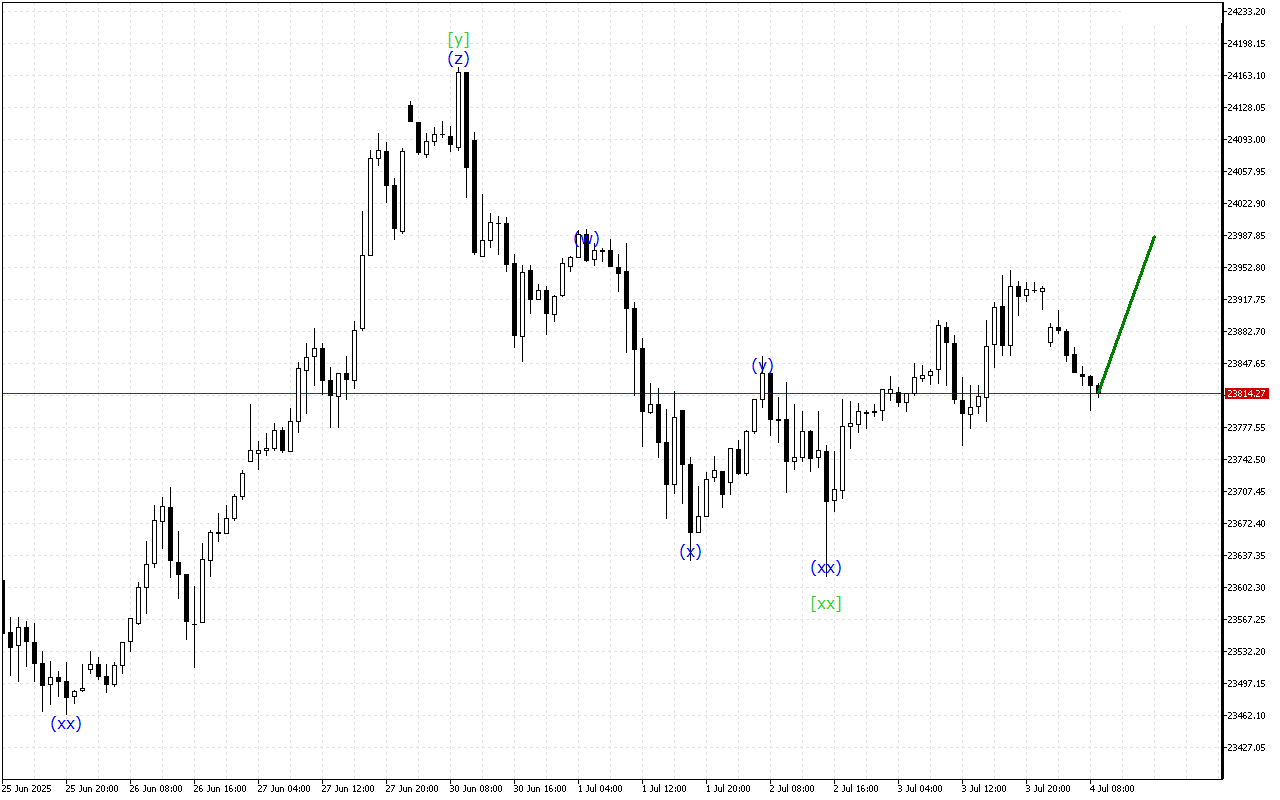This screenshot has width=1280, height=800.
Task: Click the 25 Jun 2025 date label
Action: pyautogui.click(x=26, y=789)
